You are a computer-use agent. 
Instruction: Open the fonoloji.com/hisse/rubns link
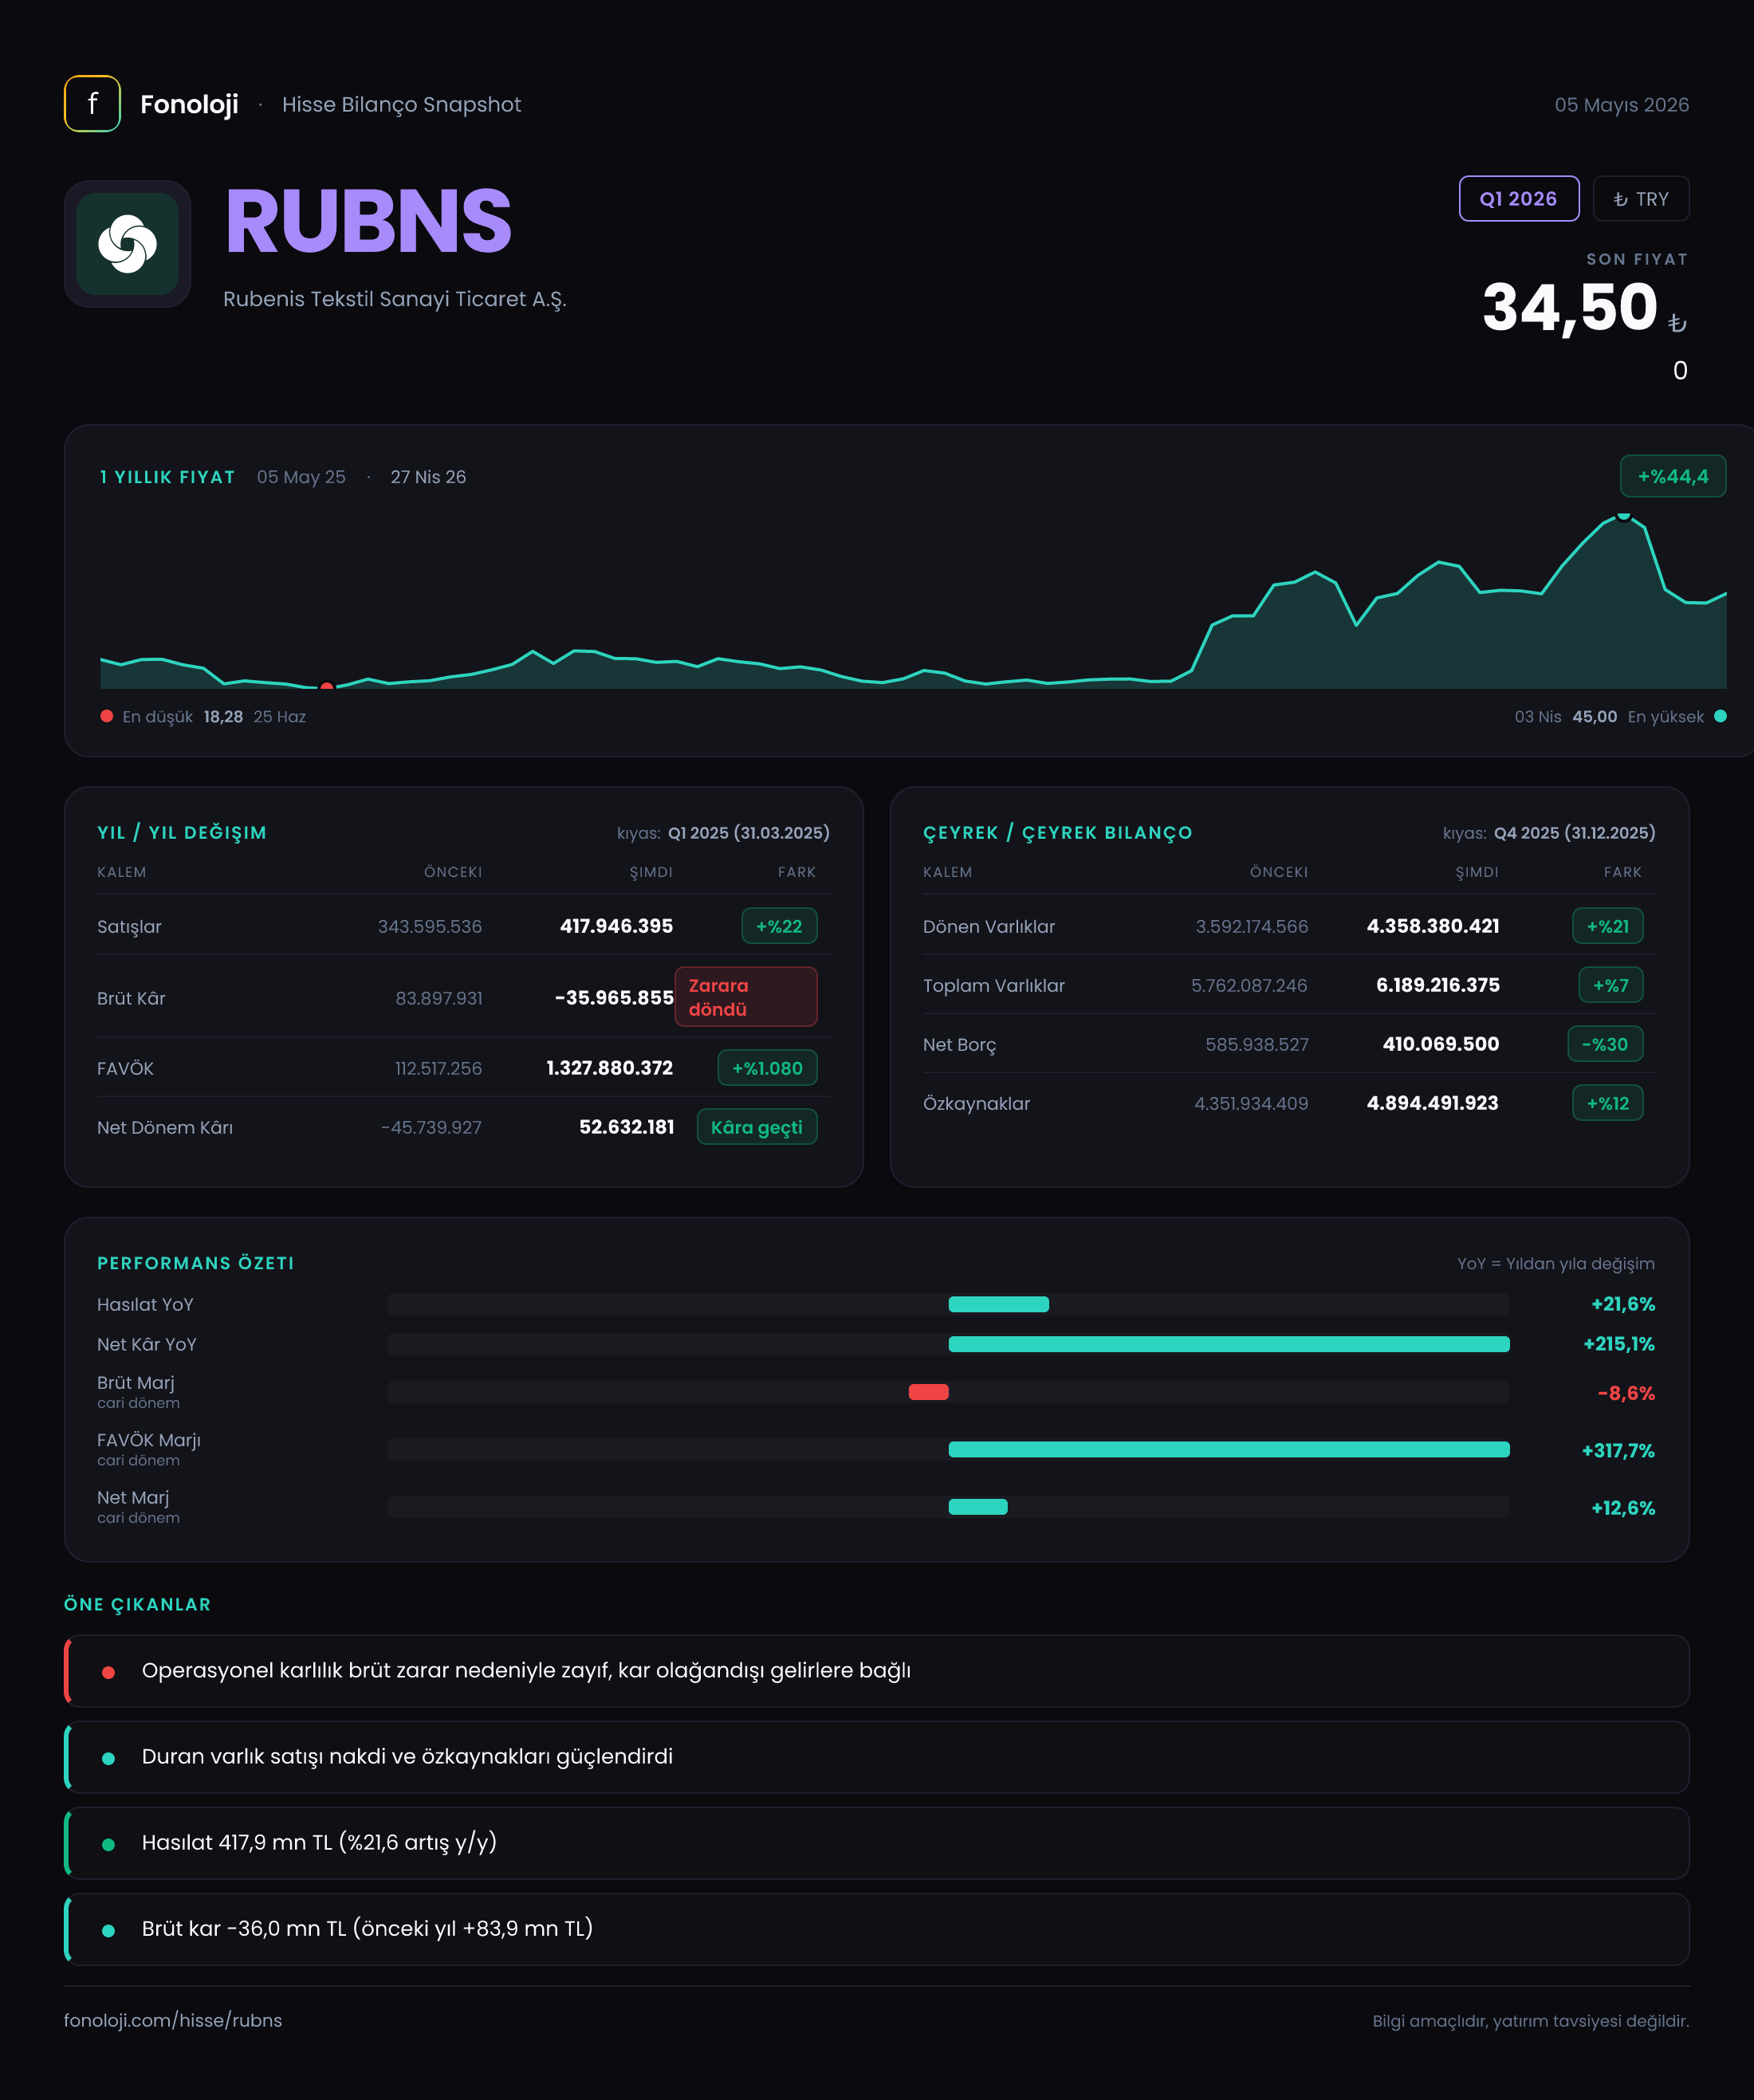click(x=173, y=2020)
